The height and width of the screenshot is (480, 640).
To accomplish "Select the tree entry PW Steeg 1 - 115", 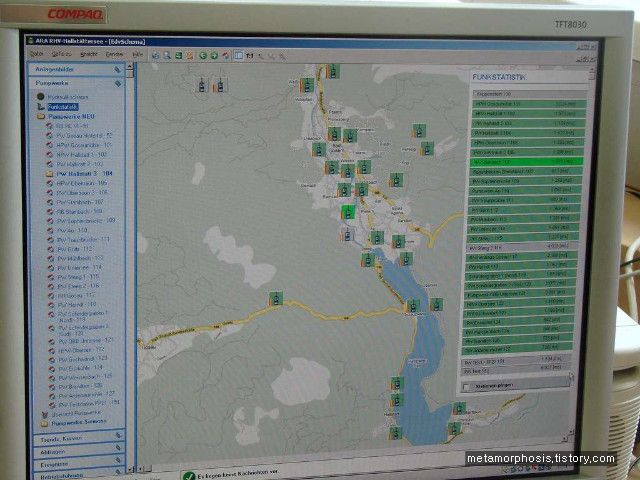I will point(78,277).
